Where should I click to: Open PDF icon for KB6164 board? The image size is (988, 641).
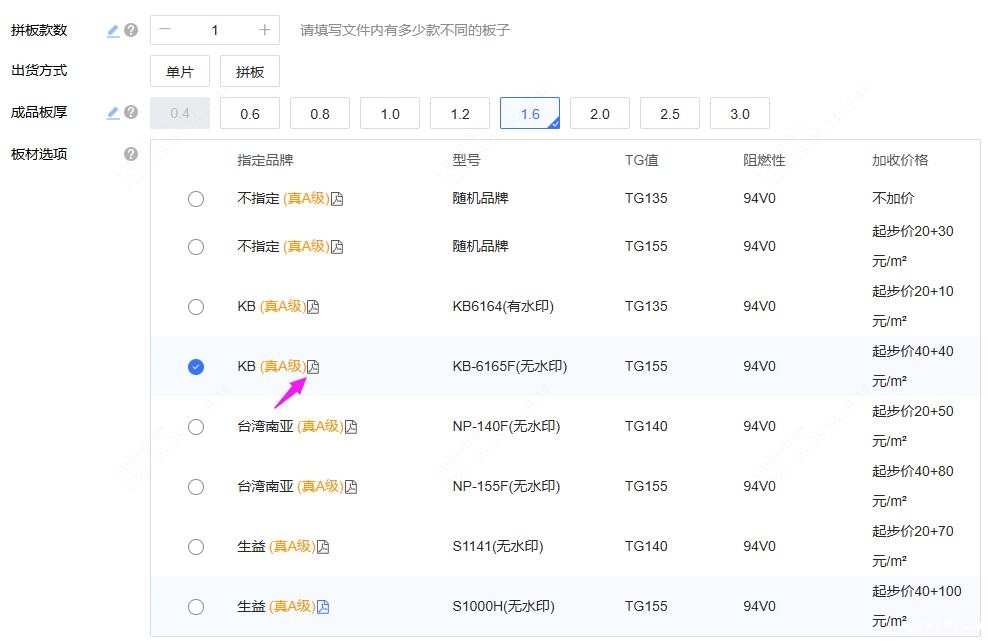tap(313, 307)
